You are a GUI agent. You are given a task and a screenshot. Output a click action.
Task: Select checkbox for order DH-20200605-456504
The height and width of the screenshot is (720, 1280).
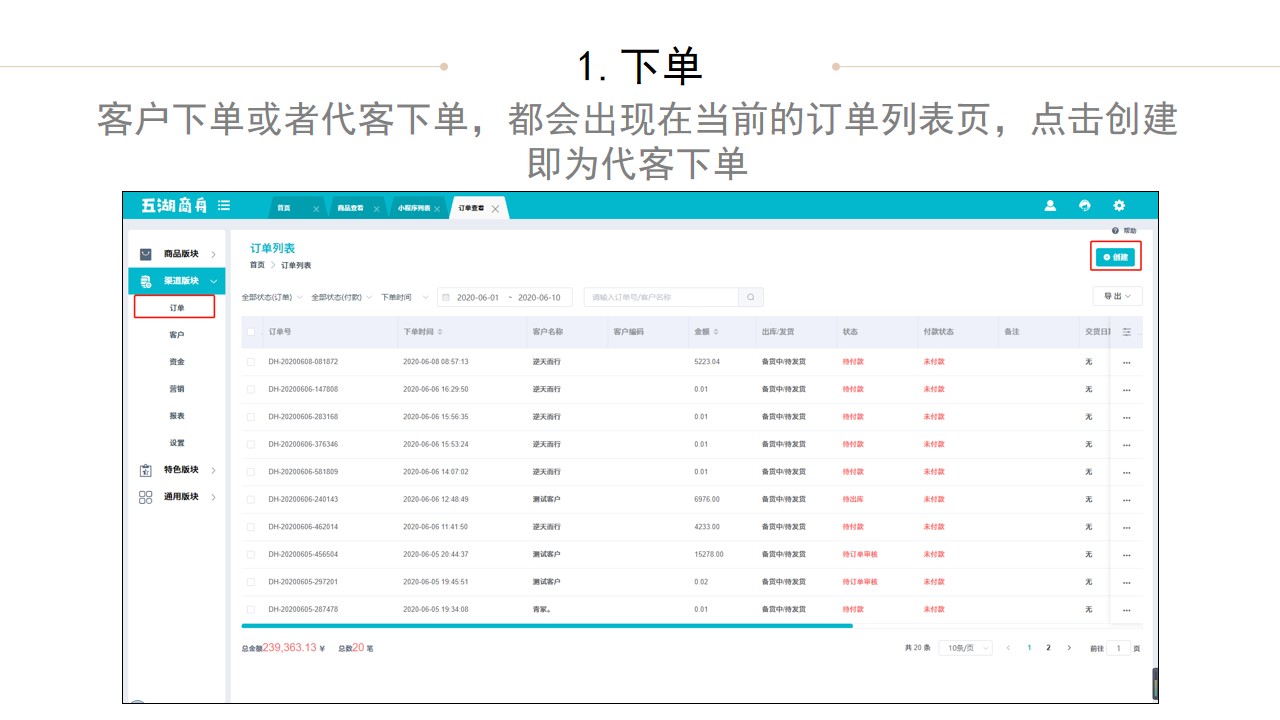[251, 554]
